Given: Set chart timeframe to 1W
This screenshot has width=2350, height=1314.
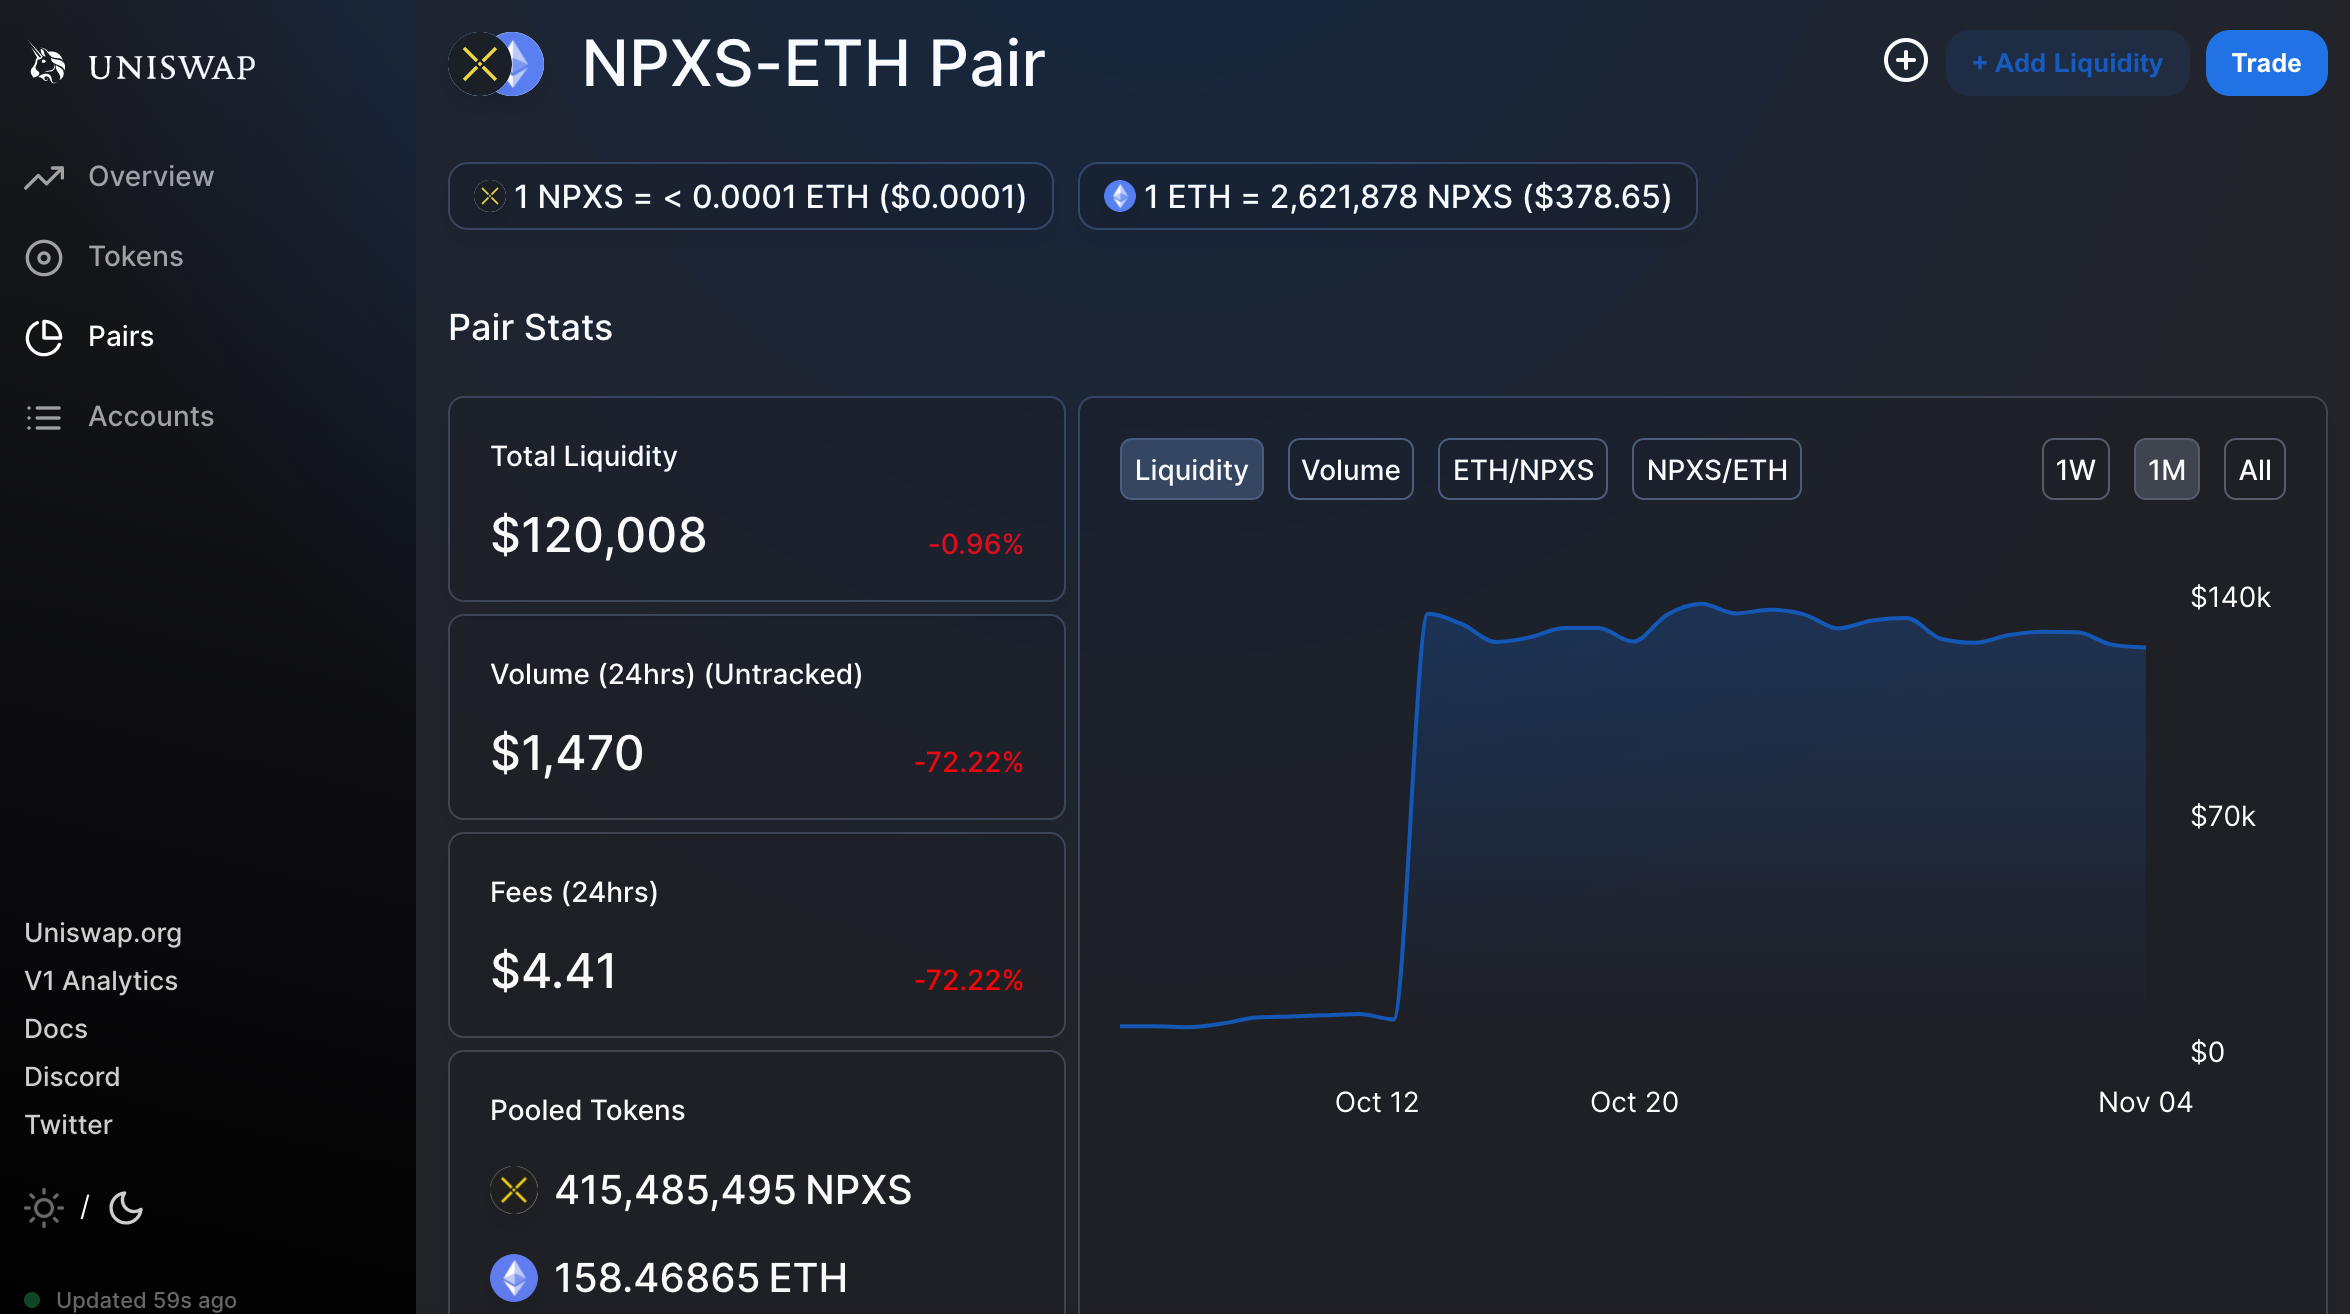Looking at the screenshot, I should 2075,469.
